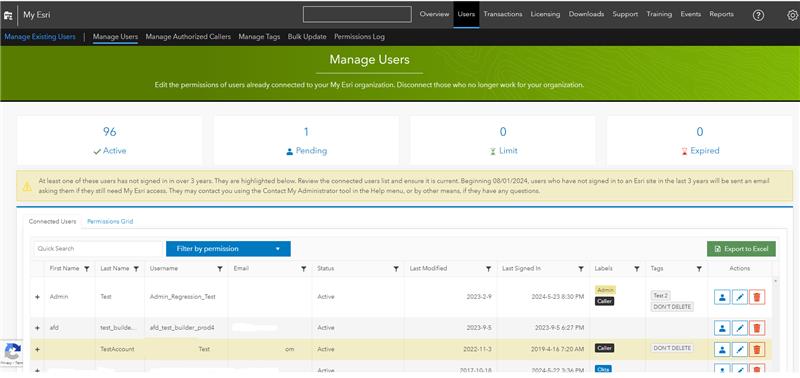800x378 pixels.
Task: Open the Bulk Update sub-tab
Action: pyautogui.click(x=307, y=37)
